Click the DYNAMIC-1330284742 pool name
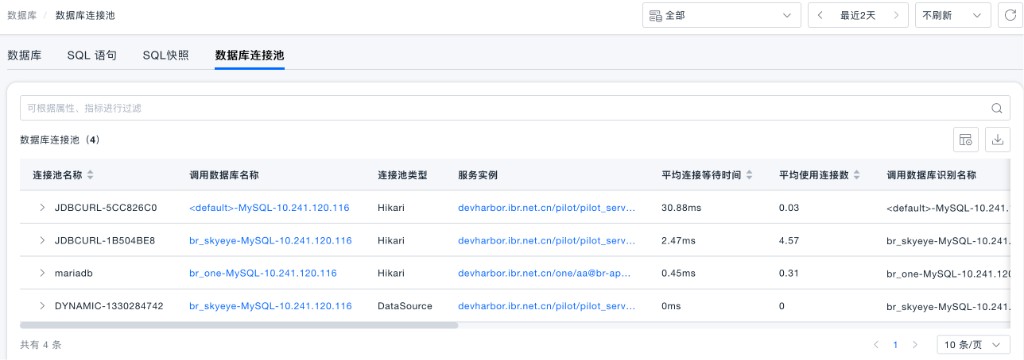The width and height of the screenshot is (1024, 360). [109, 306]
